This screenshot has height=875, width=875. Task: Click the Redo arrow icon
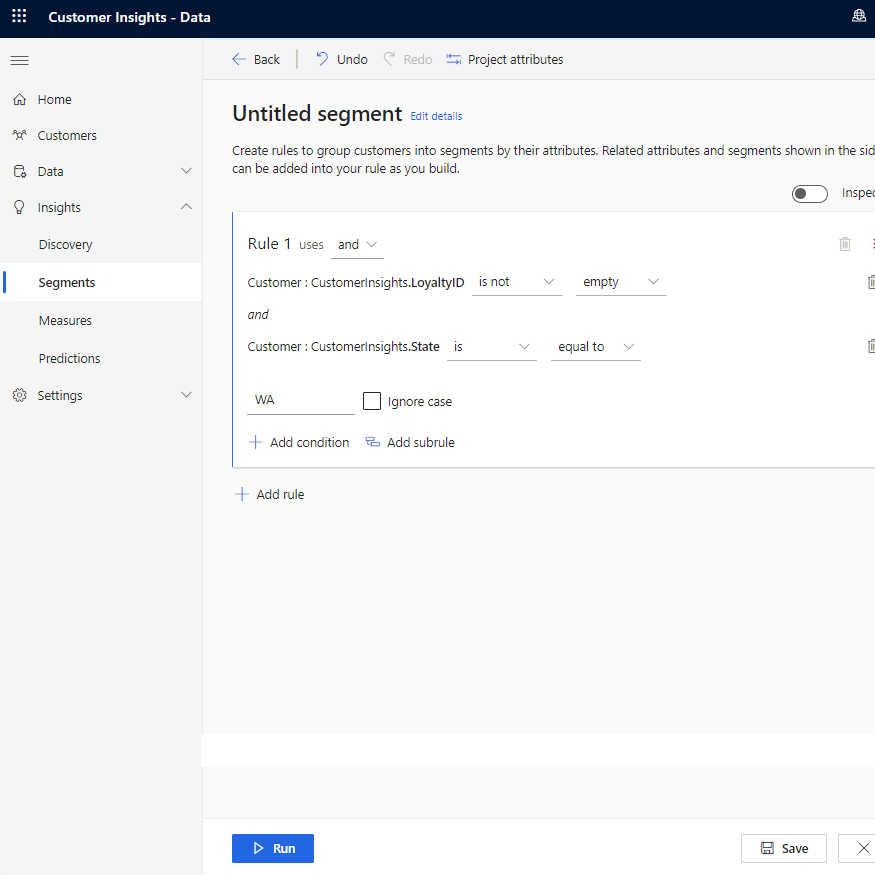point(389,59)
